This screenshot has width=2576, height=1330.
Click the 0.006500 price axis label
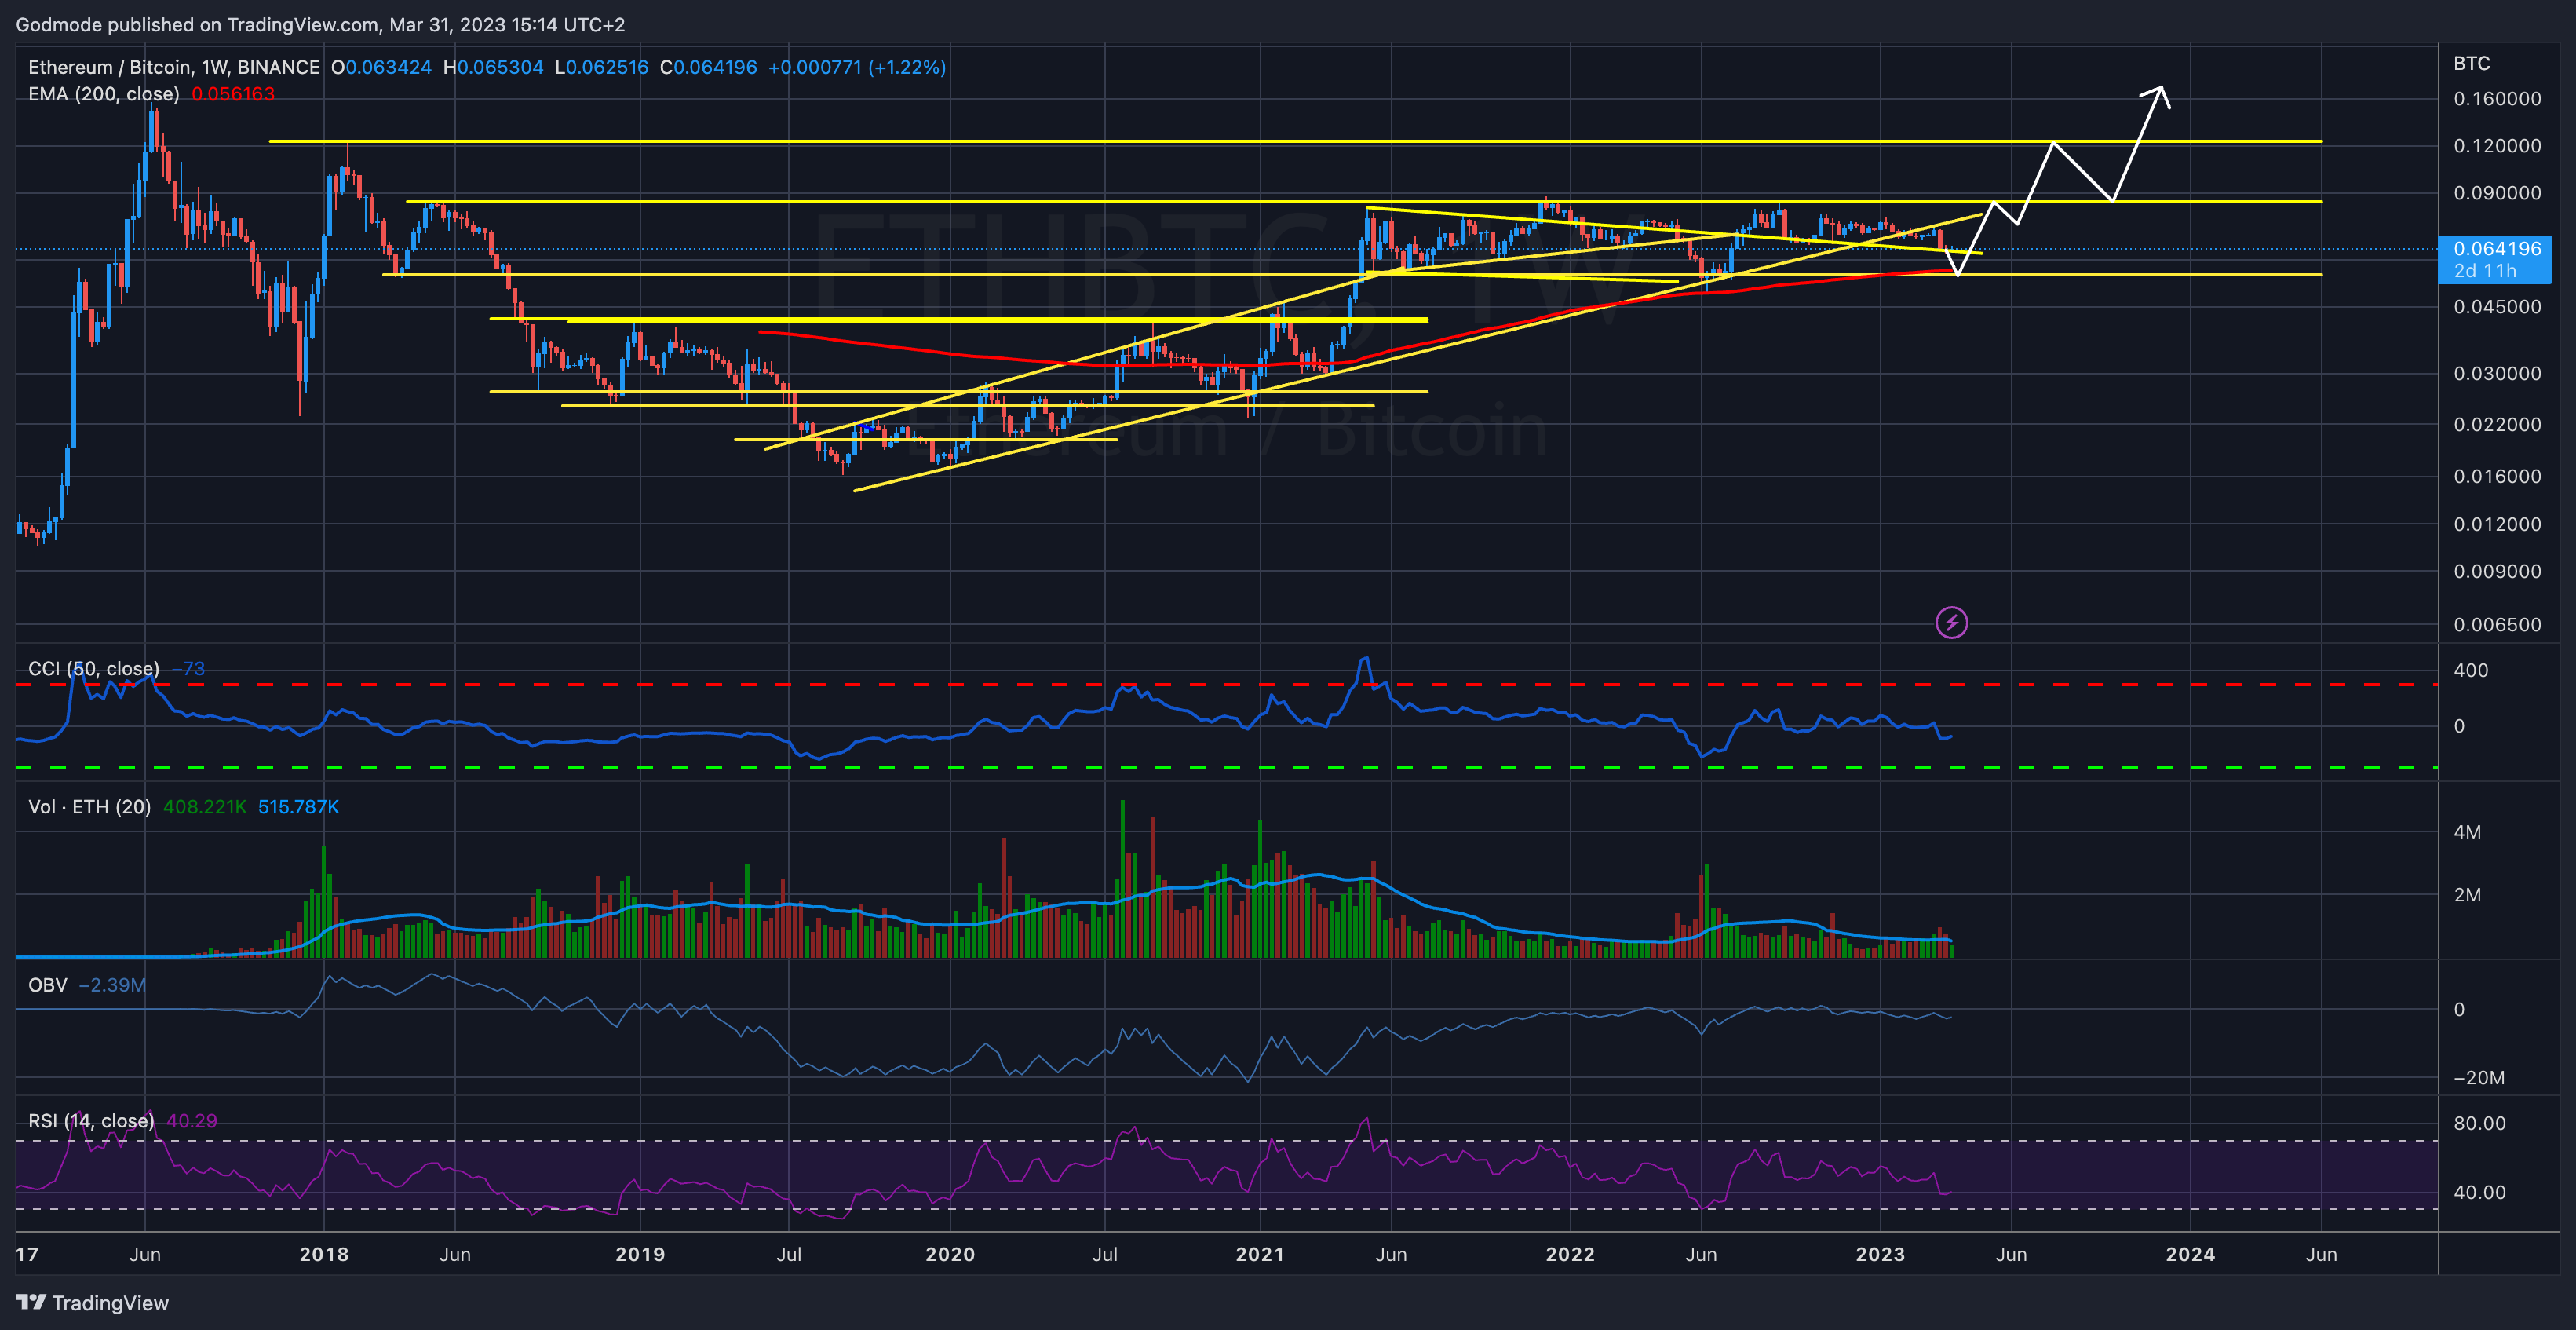point(2497,624)
